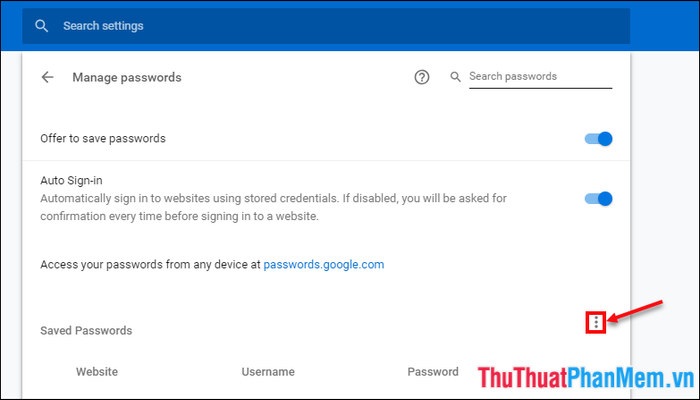Select the Username column header
Screen dimensions: 700x400
(268, 371)
